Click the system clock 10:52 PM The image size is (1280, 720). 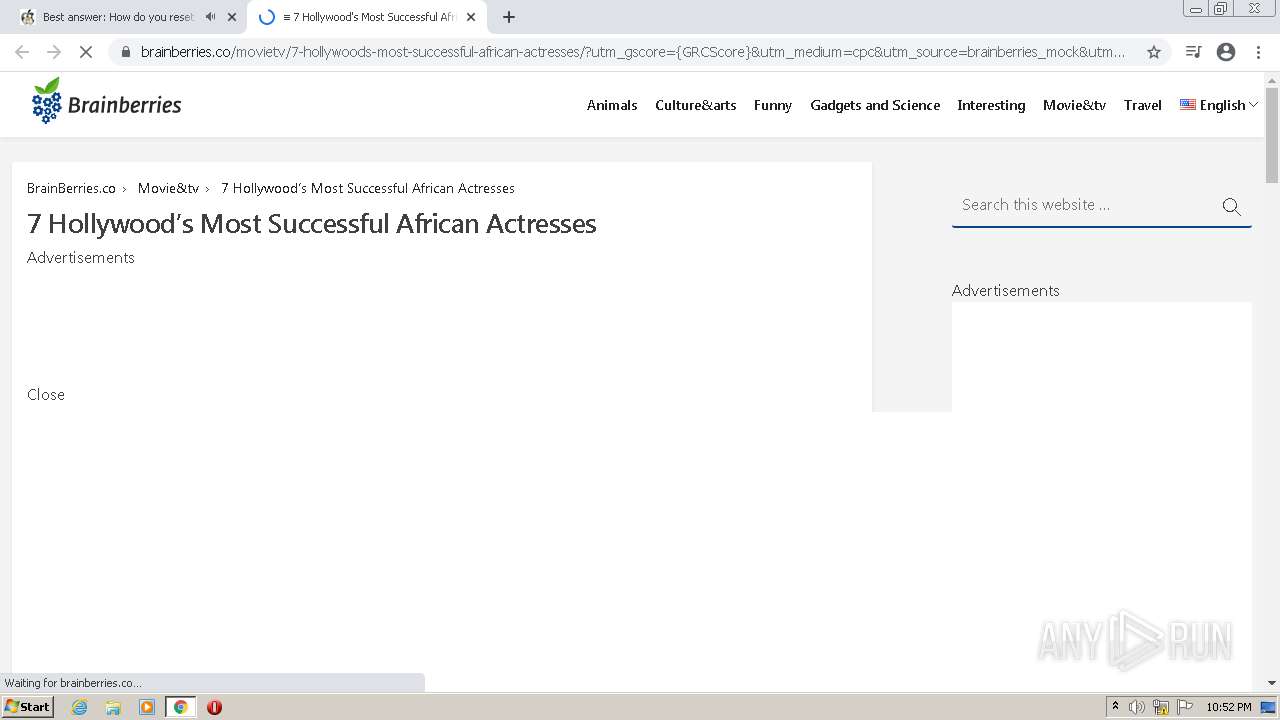click(1229, 707)
